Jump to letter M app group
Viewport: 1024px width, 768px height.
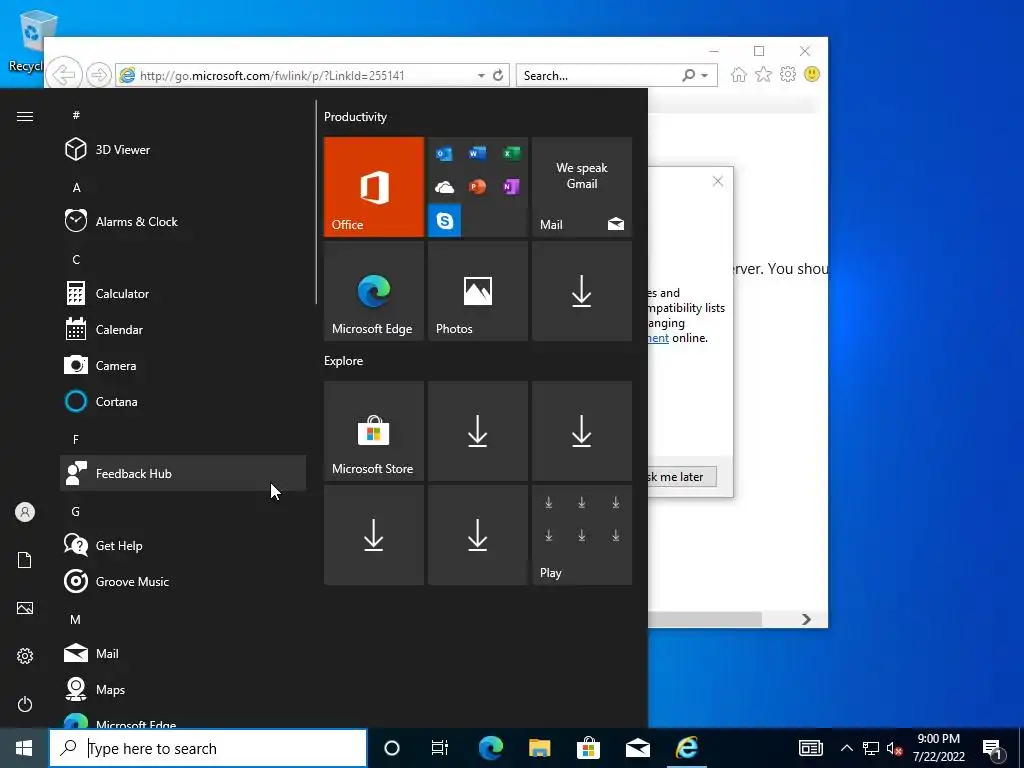(76, 619)
